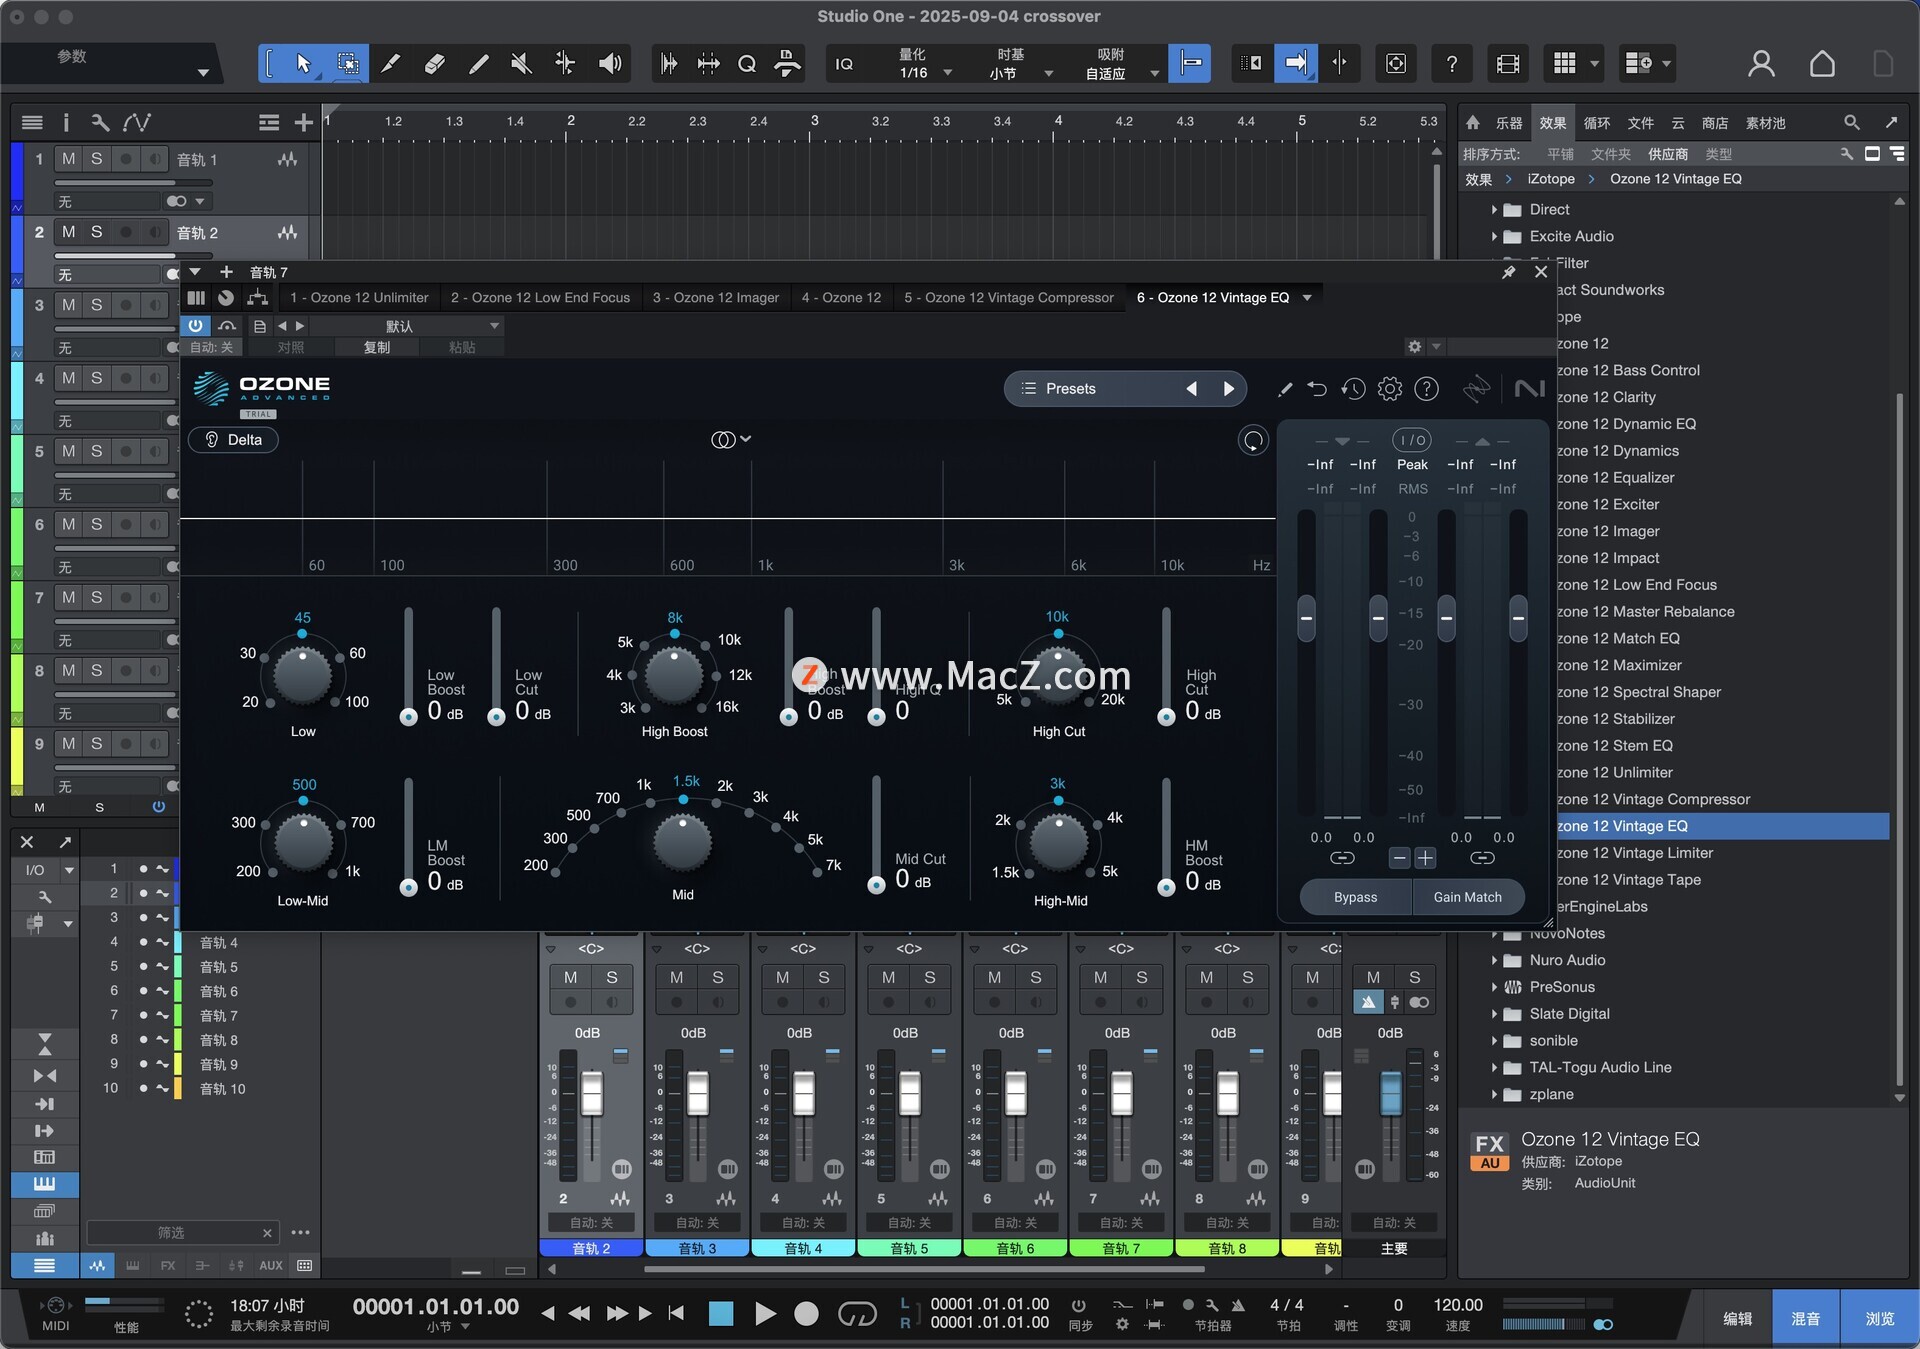Toggle plugin power bypass button

pyautogui.click(x=195, y=326)
